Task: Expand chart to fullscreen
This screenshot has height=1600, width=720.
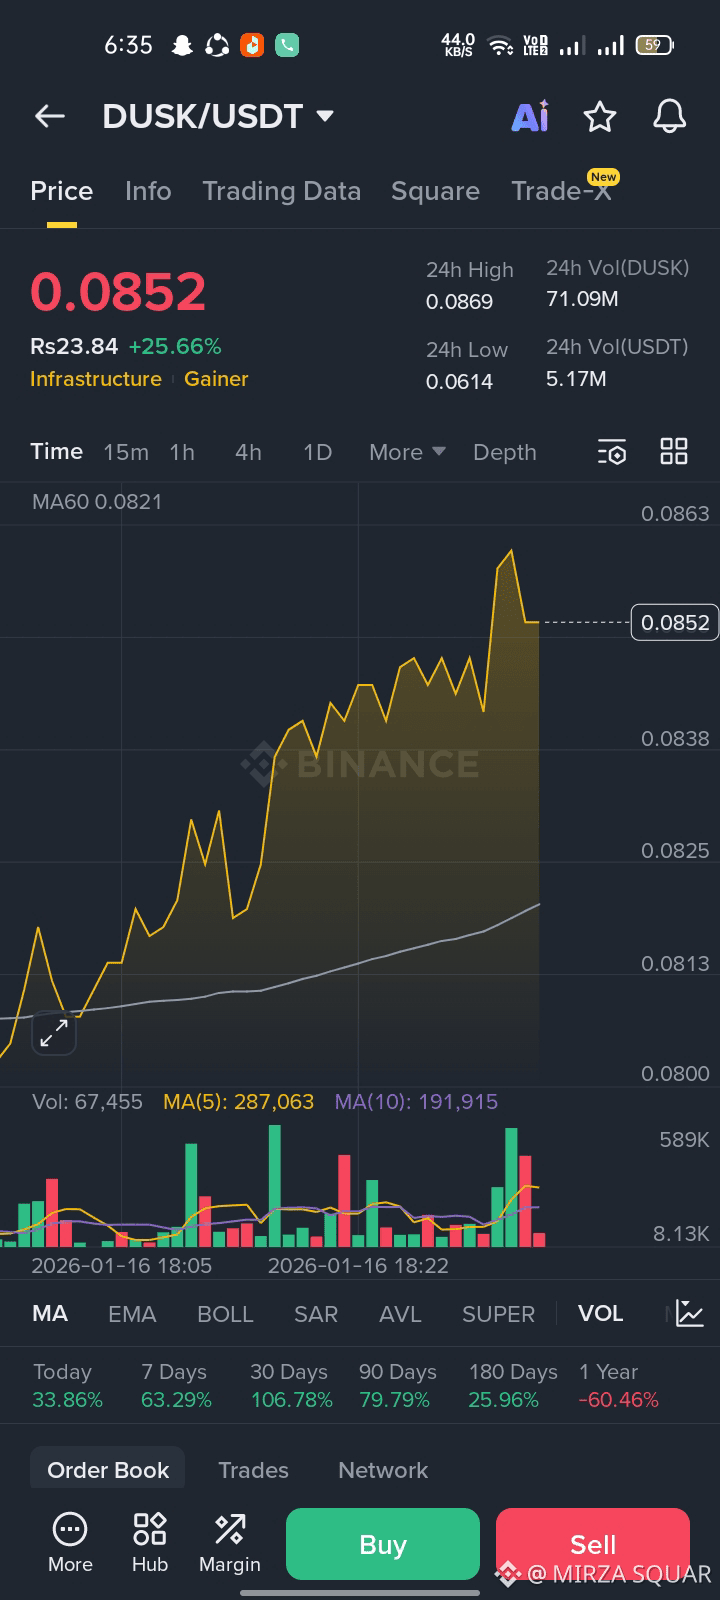Action: (x=54, y=1034)
